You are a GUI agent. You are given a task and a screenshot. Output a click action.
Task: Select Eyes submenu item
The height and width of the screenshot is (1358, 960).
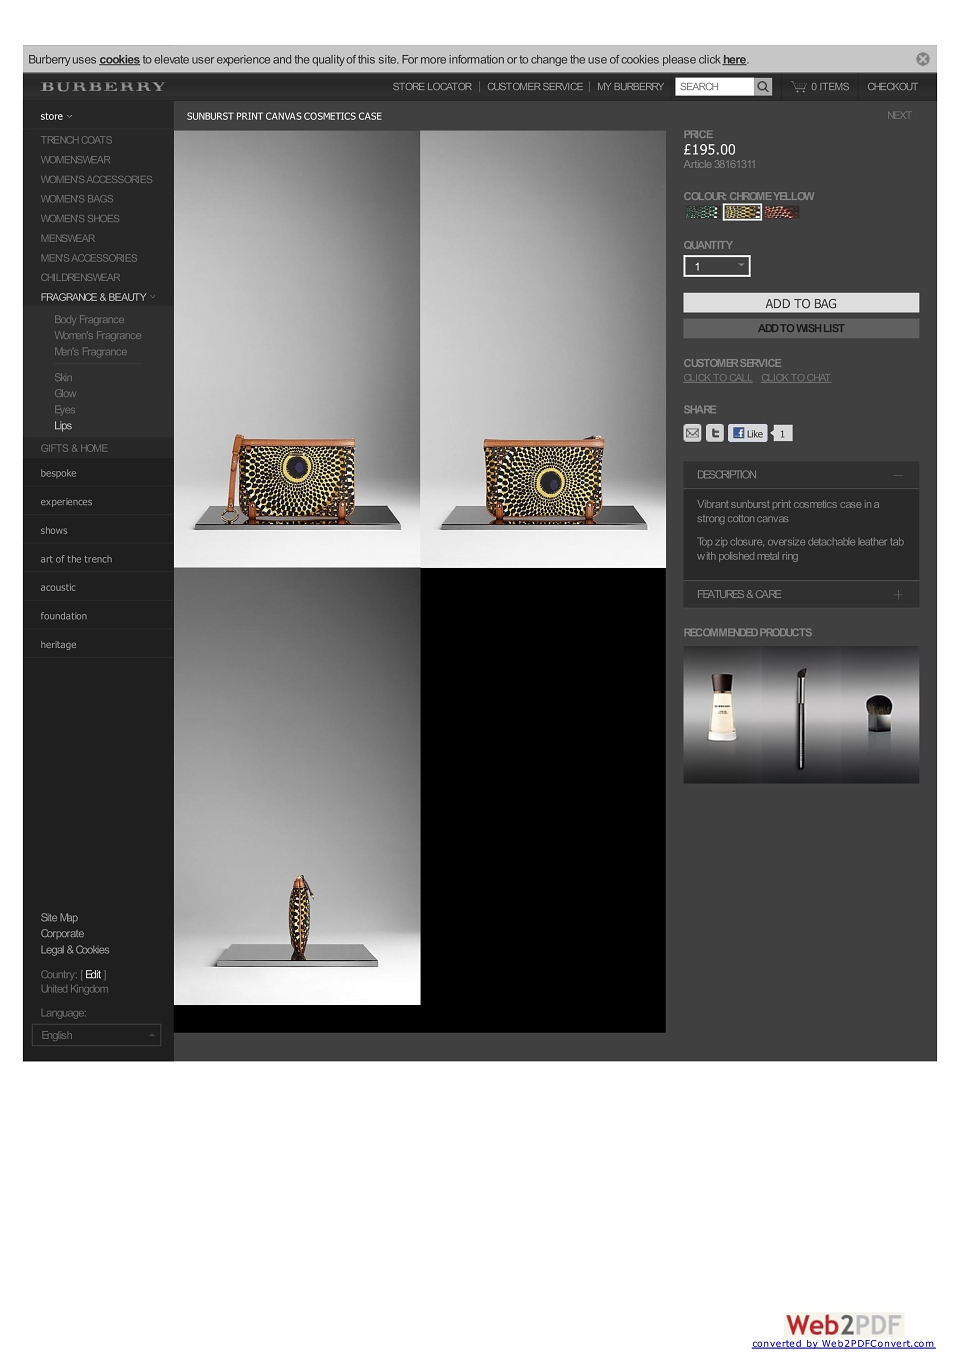tap(65, 410)
